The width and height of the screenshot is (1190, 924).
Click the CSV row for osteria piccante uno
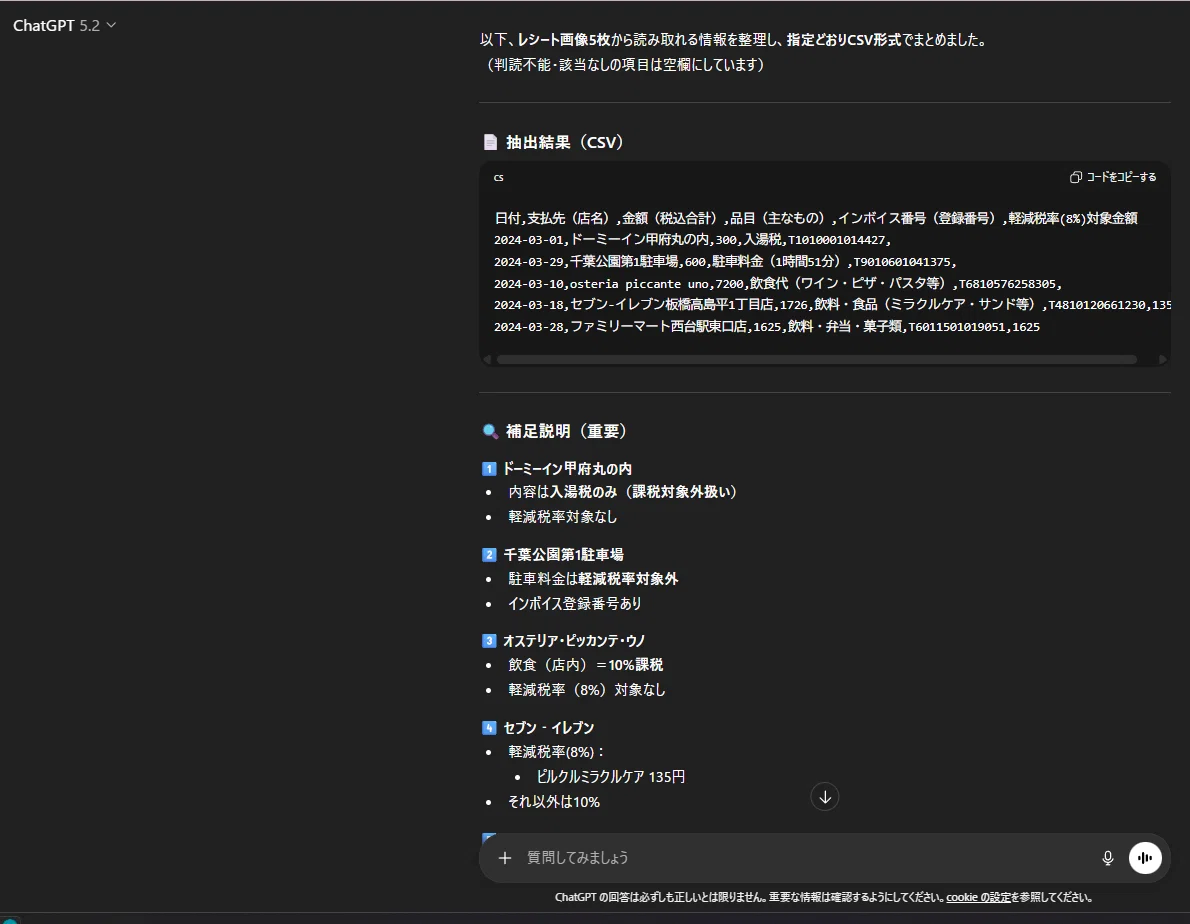coord(778,284)
